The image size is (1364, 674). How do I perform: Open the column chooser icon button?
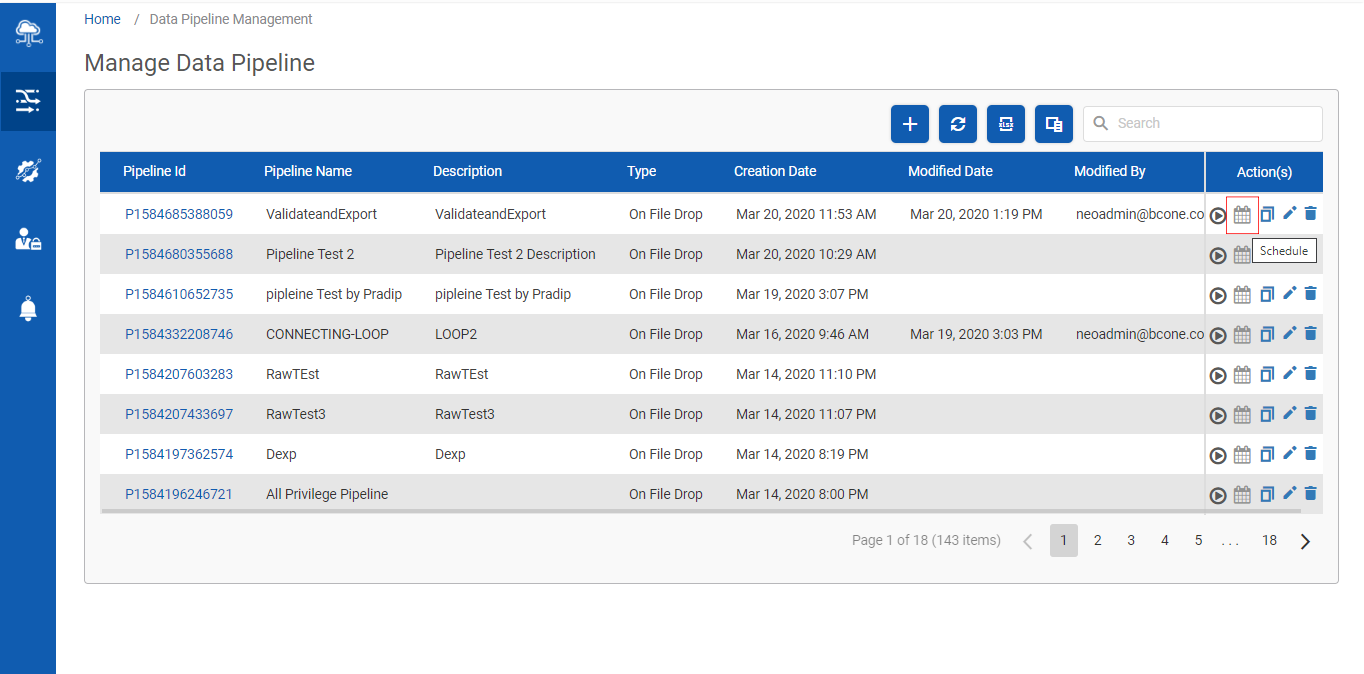pos(1054,124)
